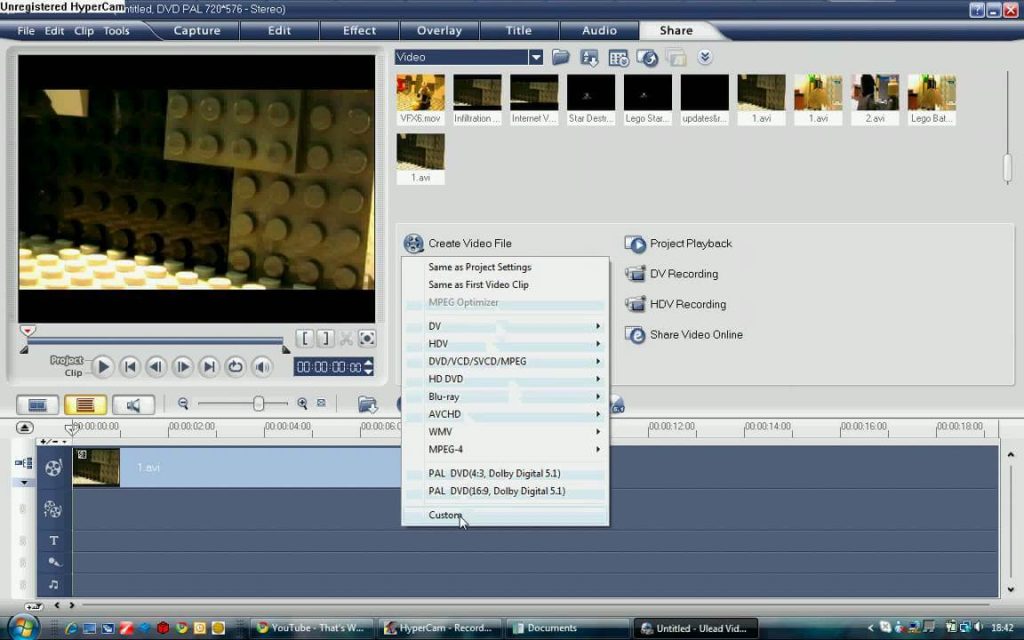Image resolution: width=1024 pixels, height=640 pixels.
Task: Click the Sort clips by date icon
Action: (x=617, y=58)
